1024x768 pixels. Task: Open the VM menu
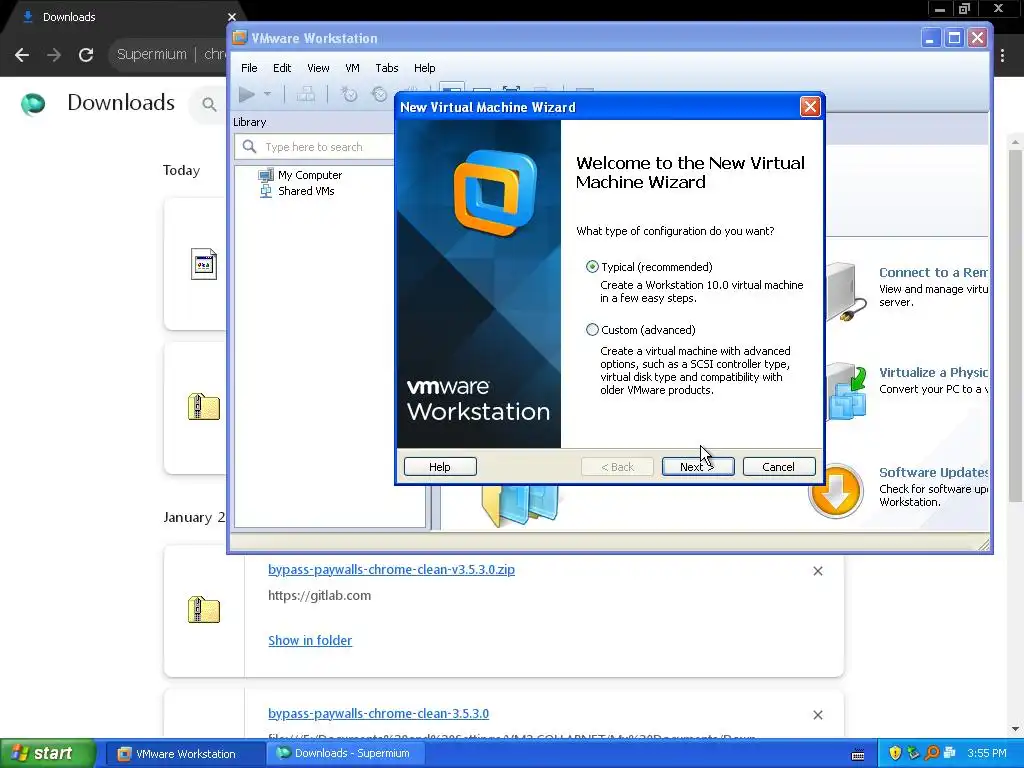[x=352, y=68]
